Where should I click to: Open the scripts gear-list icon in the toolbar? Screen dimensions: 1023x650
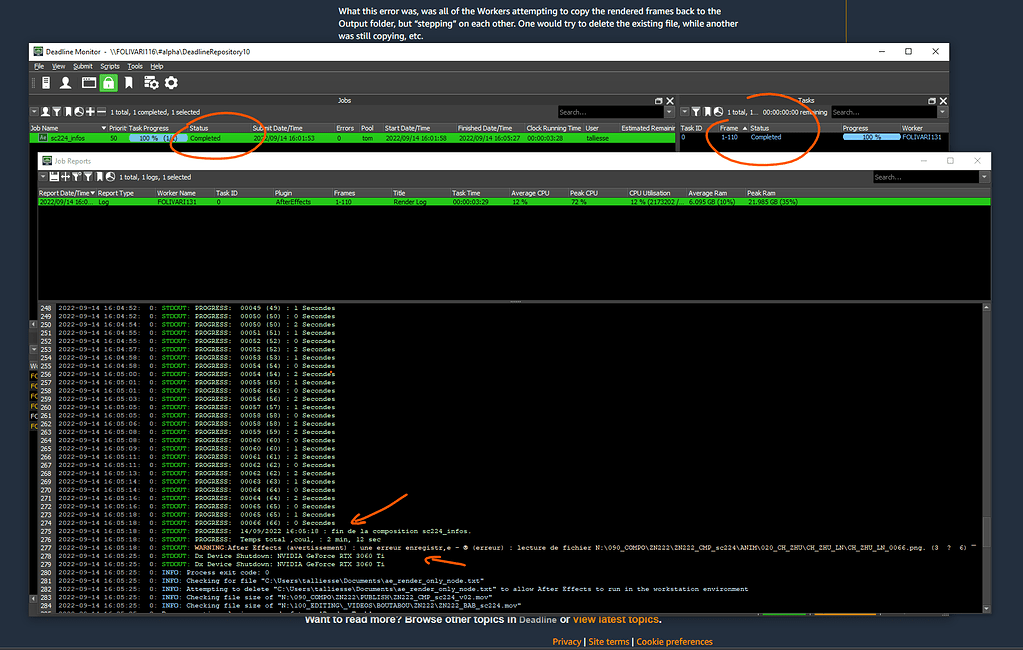tap(151, 81)
